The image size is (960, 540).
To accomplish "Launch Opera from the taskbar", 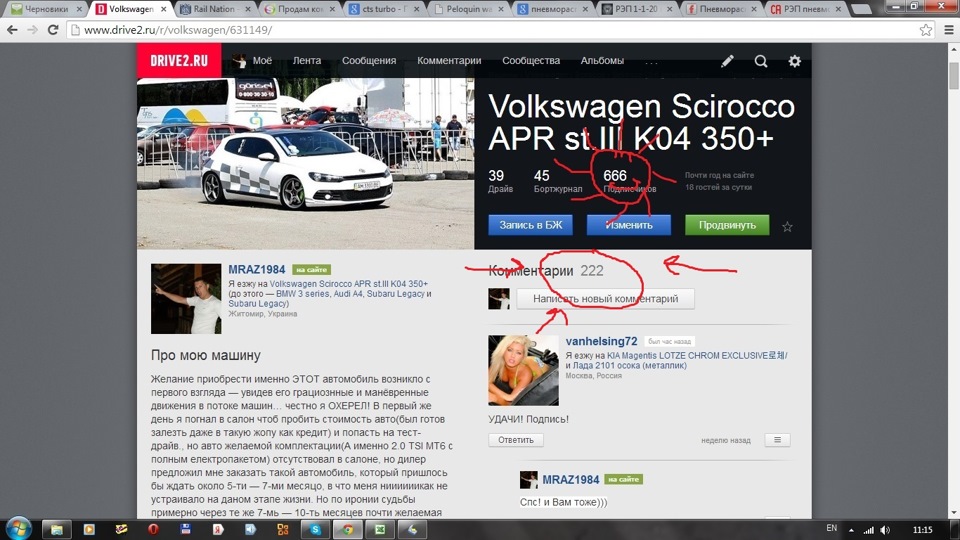I will click(x=153, y=530).
